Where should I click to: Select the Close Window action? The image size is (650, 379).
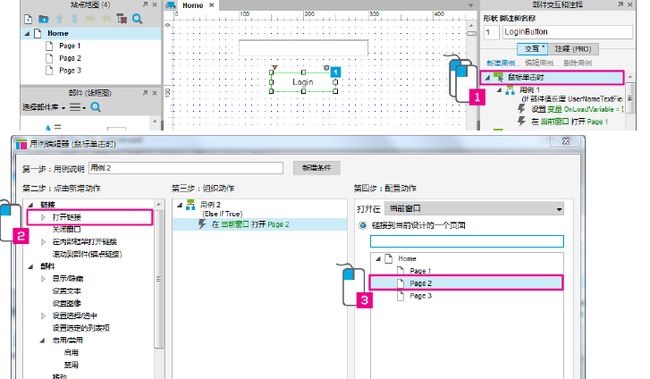pyautogui.click(x=67, y=229)
